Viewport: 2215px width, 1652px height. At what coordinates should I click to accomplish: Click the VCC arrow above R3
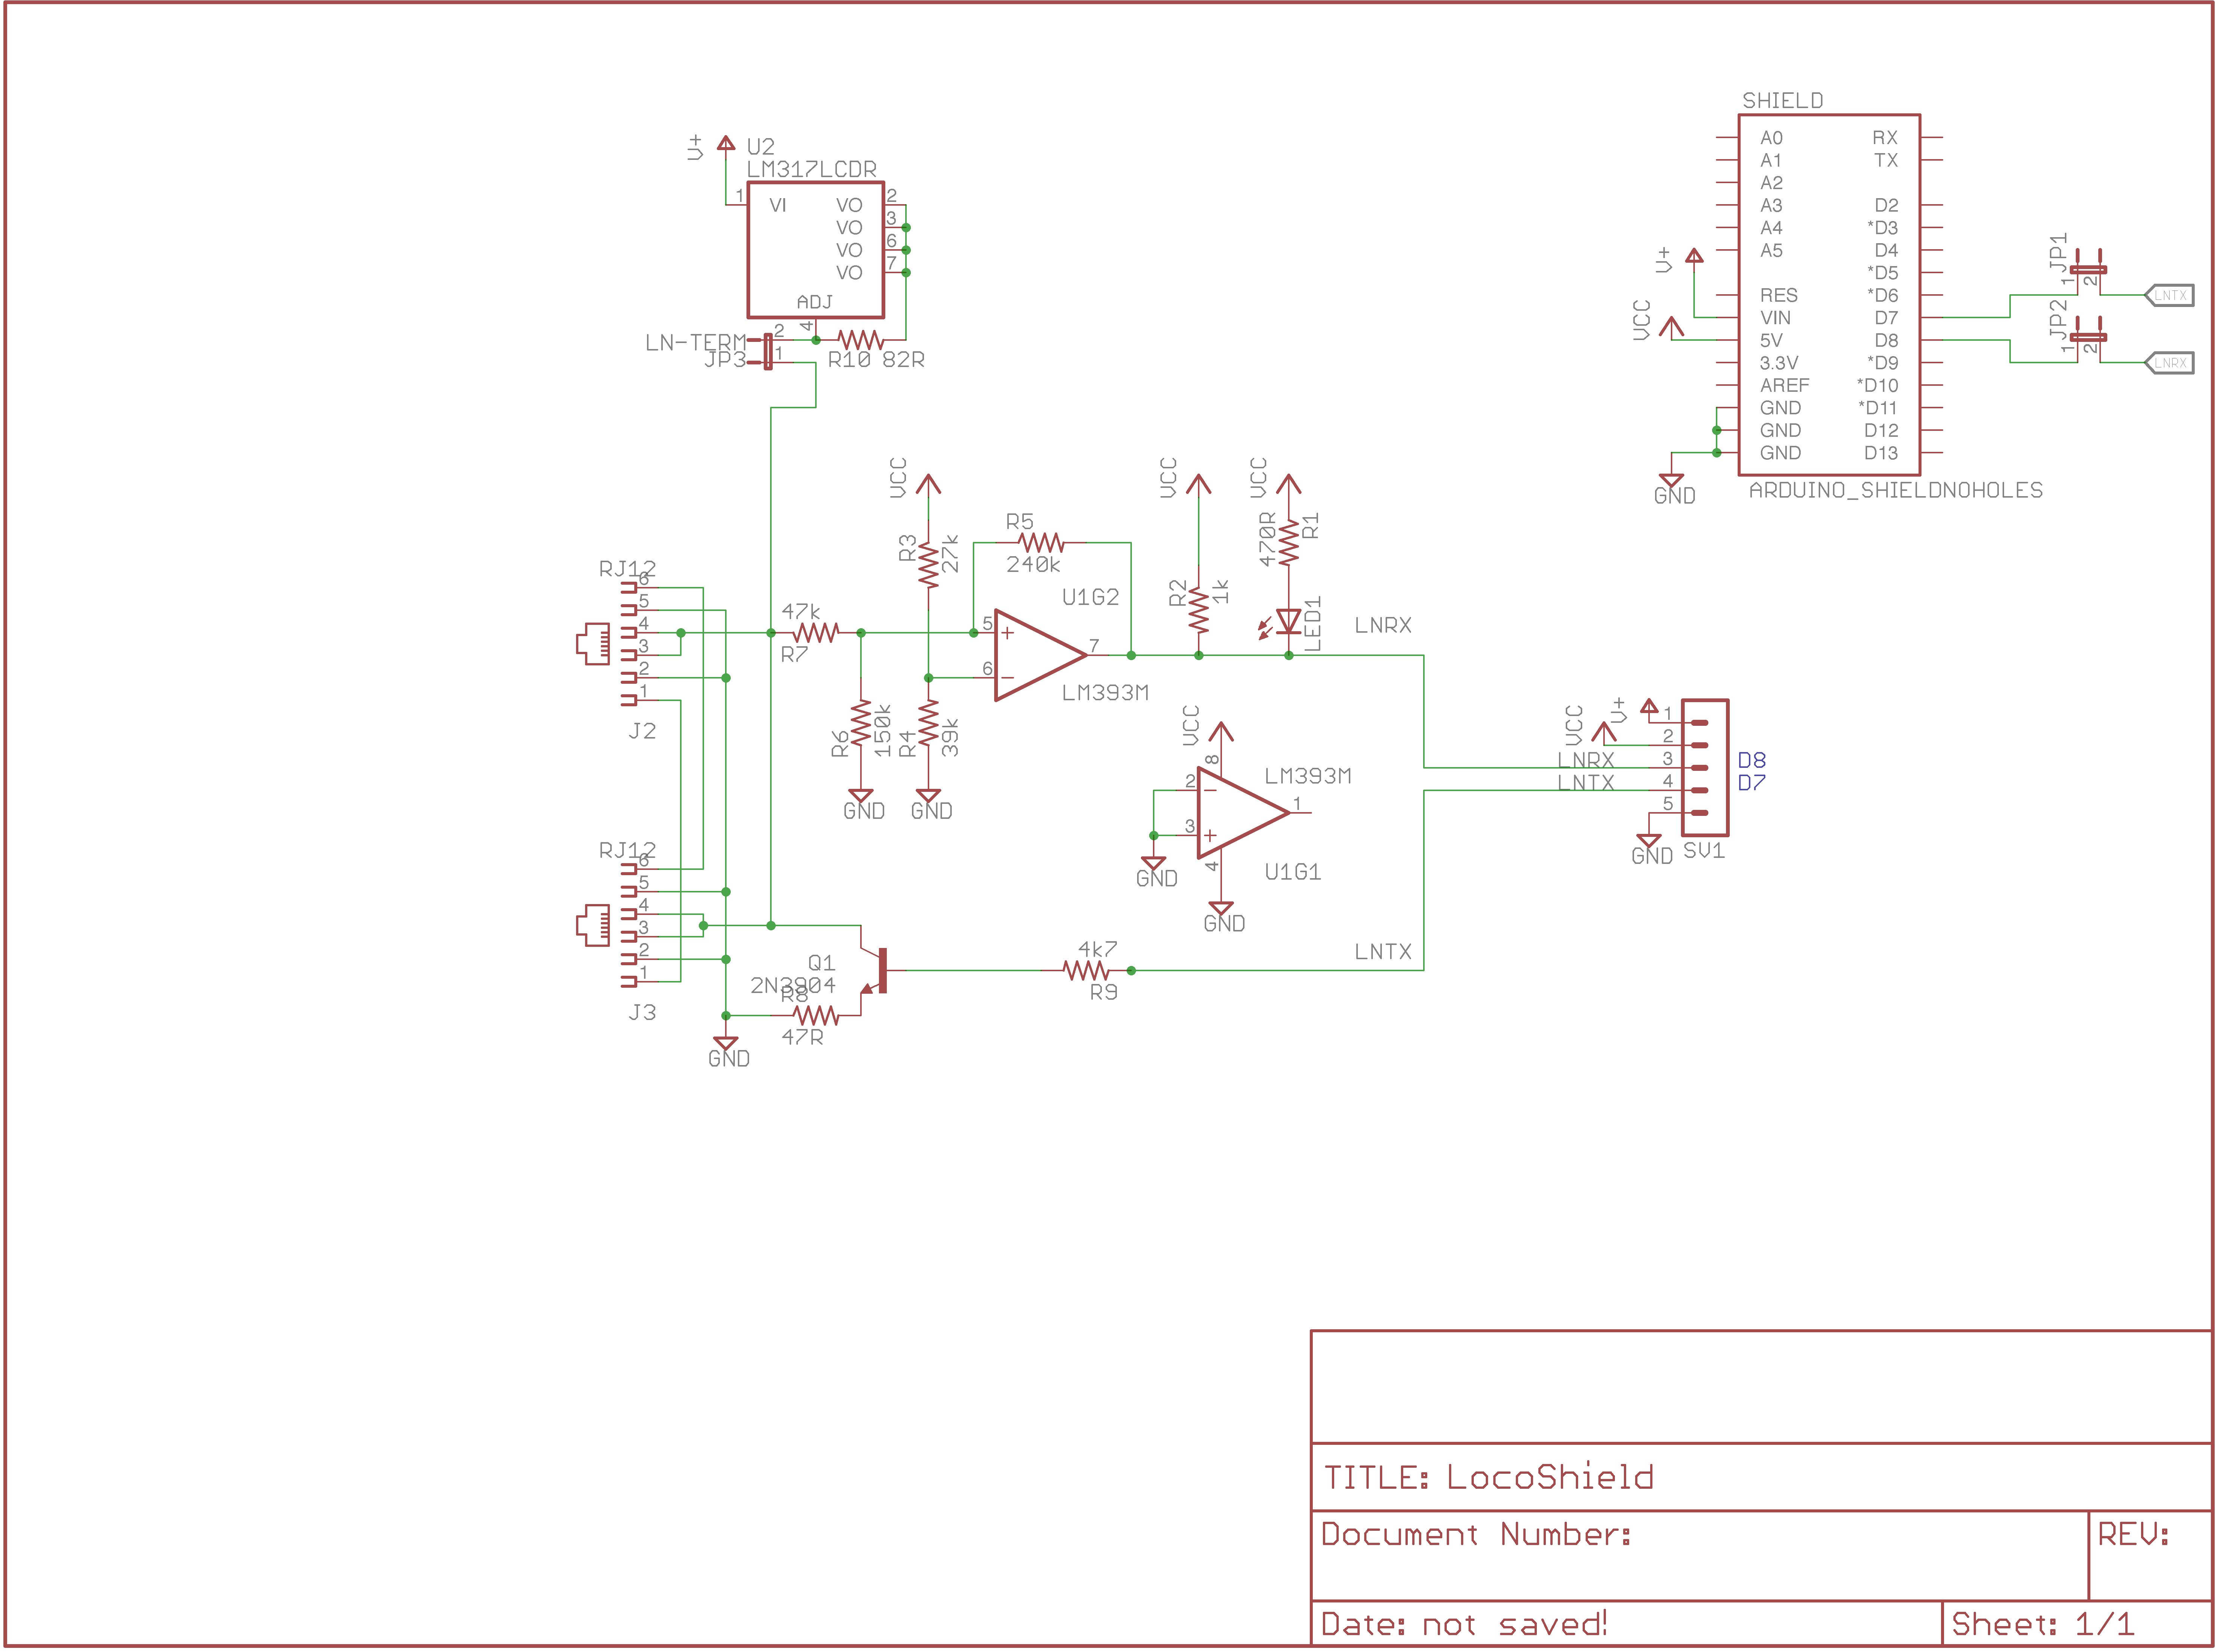(x=929, y=484)
